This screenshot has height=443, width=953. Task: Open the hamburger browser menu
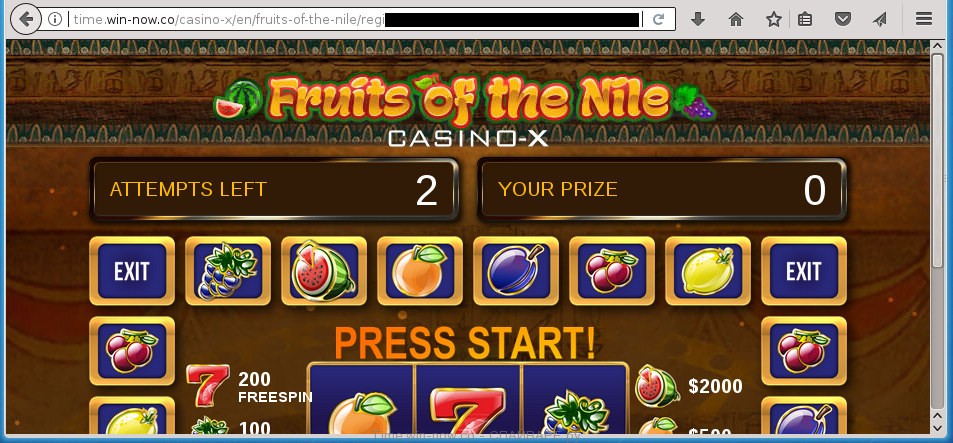point(924,19)
